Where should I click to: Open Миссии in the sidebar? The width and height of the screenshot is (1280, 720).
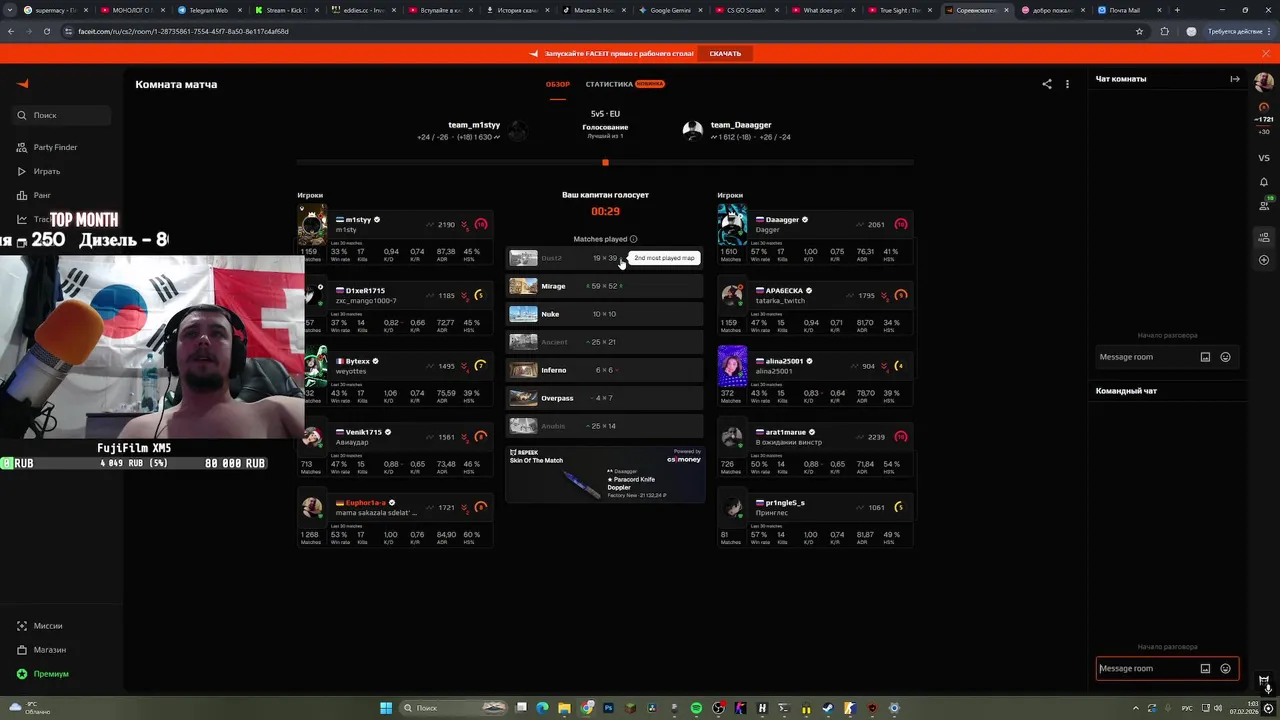(x=48, y=626)
